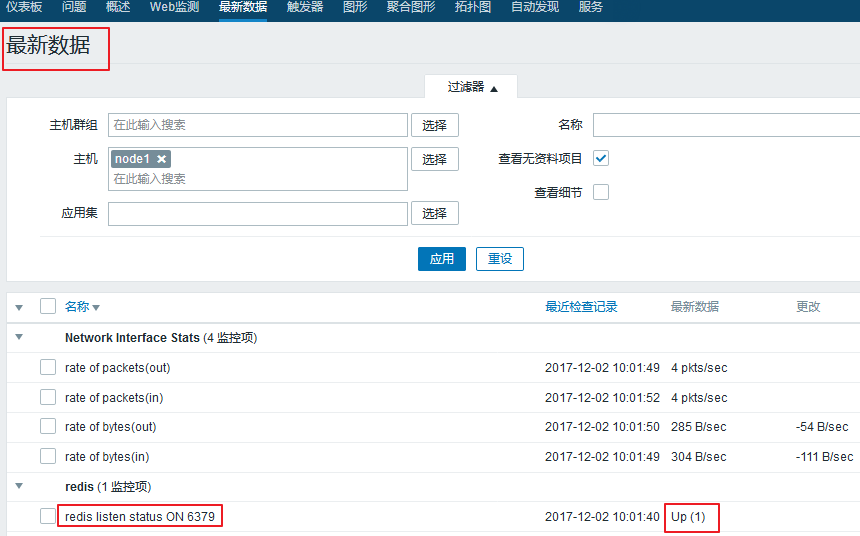Sort by 最近检查记录 column header
860x536 pixels.
point(581,307)
